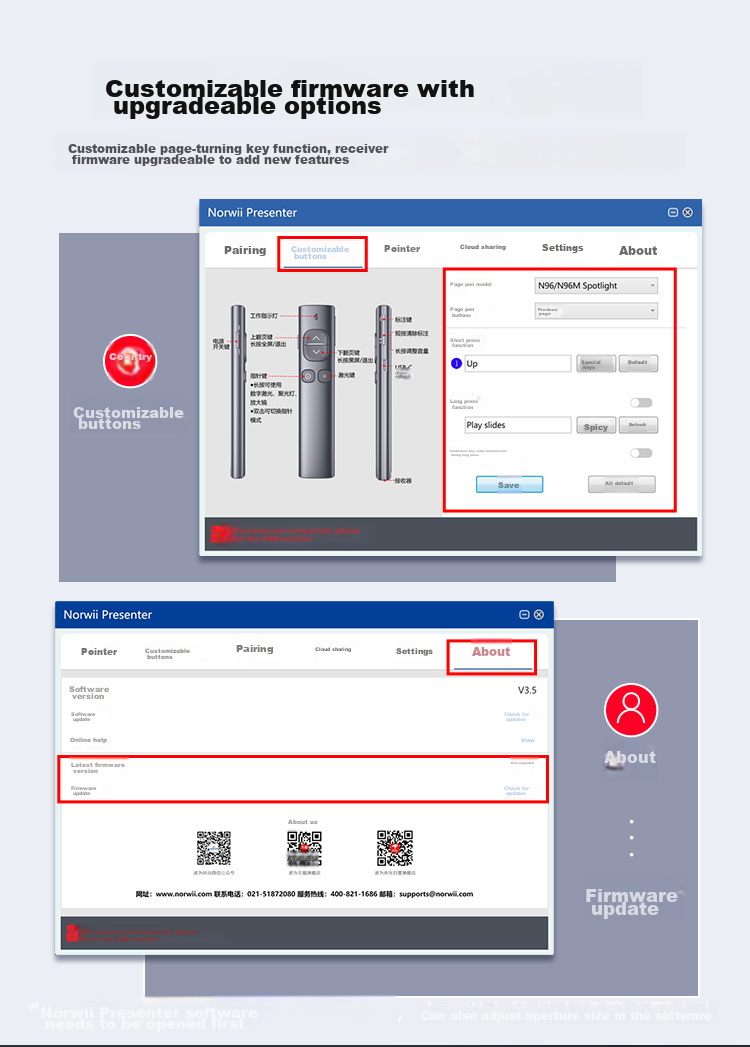Switch to Pairing tab in lower window
The width and height of the screenshot is (750, 1047).
[254, 649]
